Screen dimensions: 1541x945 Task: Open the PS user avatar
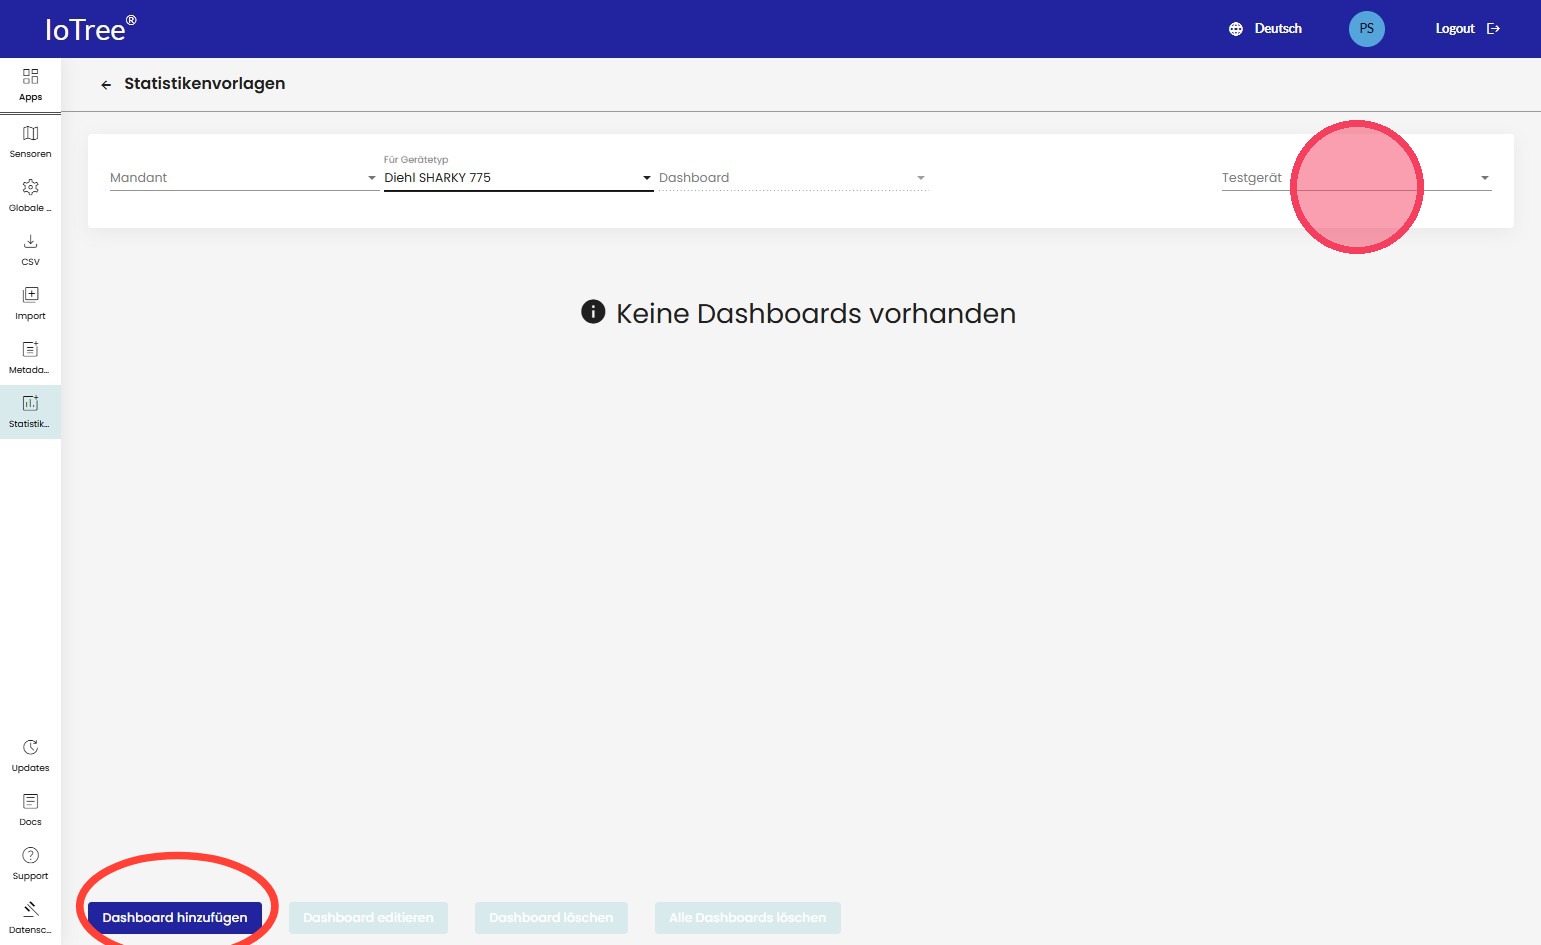click(x=1366, y=29)
